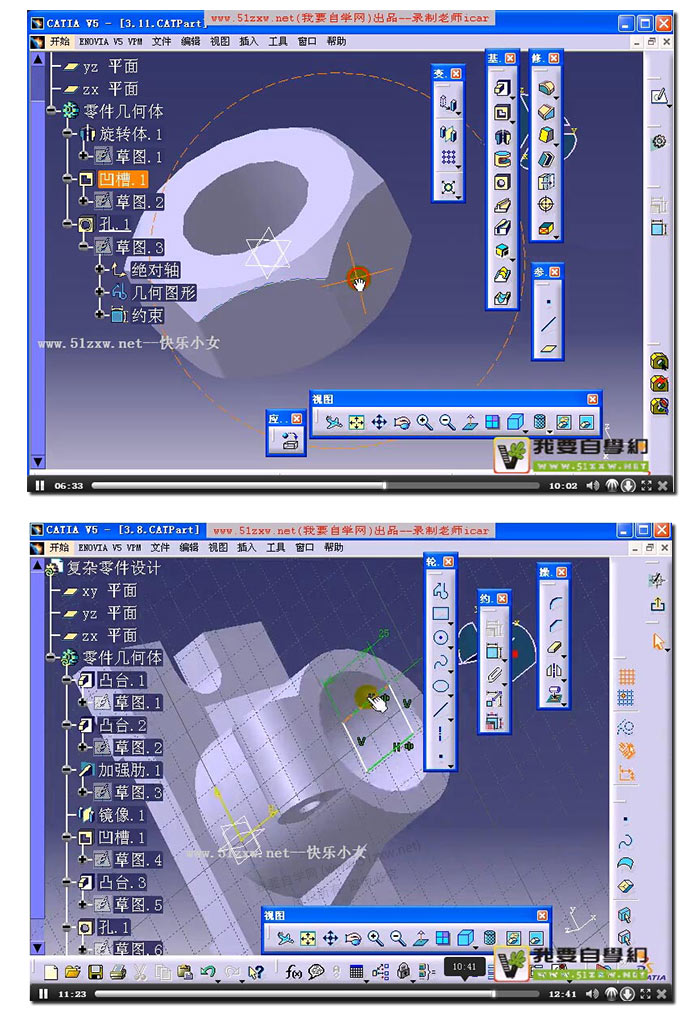Toggle Geometrical Constraints icon in bottom window's sidebar
The image size is (700, 1018).
626,751
